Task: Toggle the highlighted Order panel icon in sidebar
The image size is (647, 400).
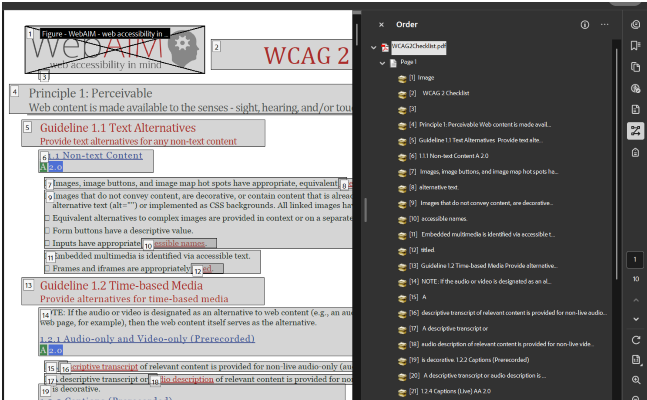Action: (635, 131)
